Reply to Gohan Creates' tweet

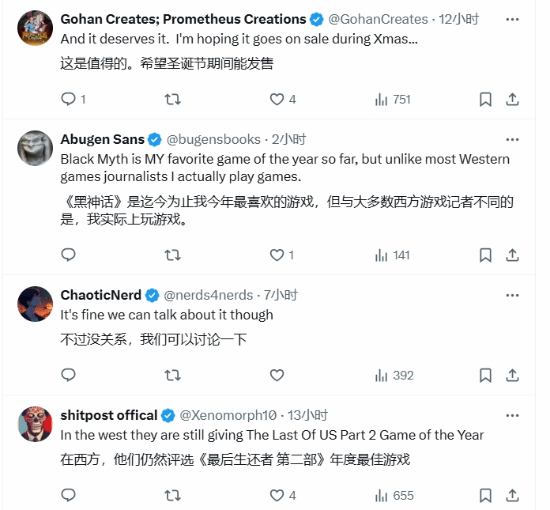point(73,99)
